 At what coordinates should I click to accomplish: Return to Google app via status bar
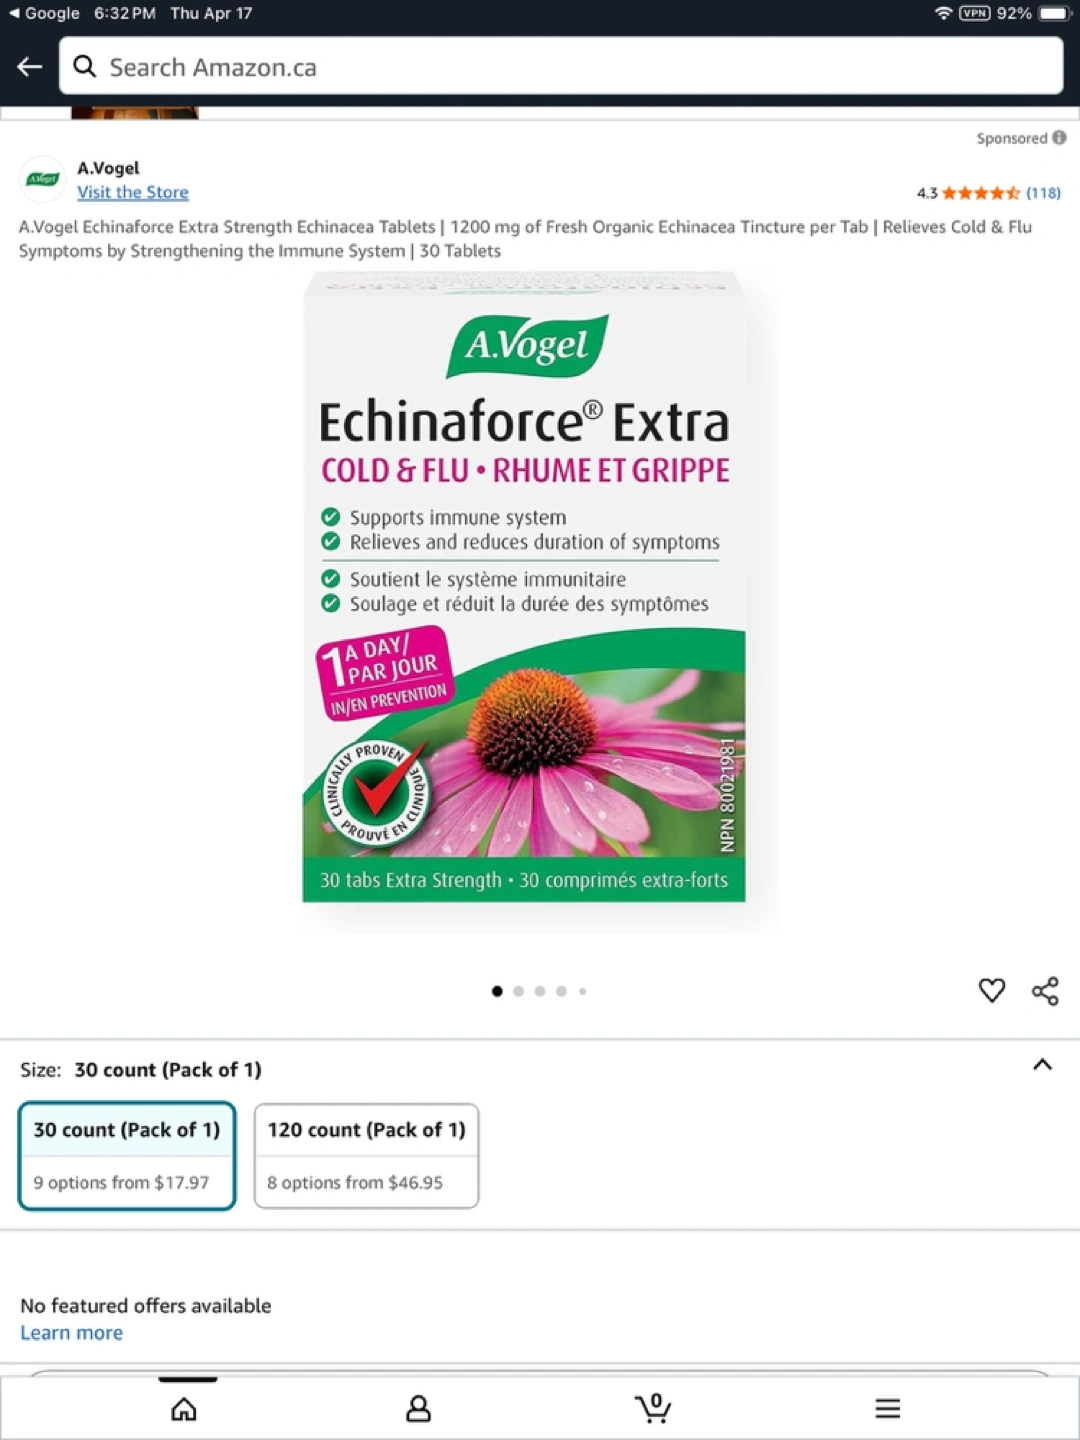point(45,13)
